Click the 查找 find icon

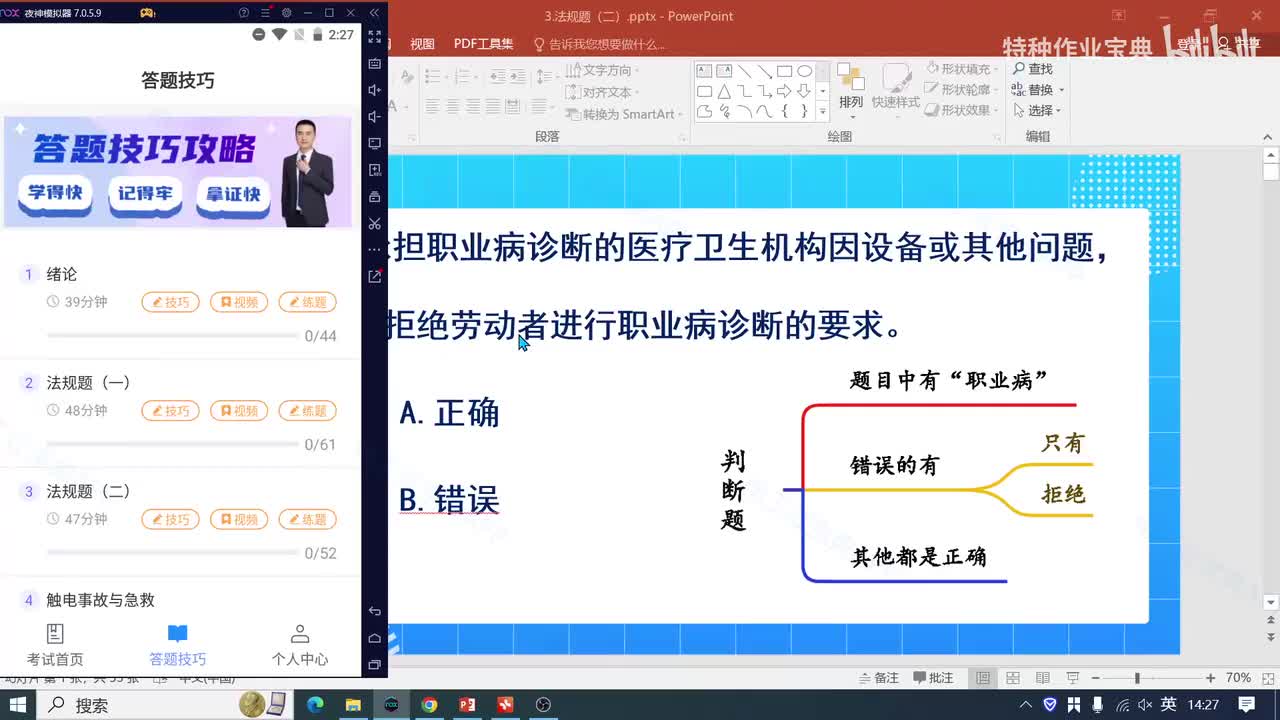pos(1019,69)
